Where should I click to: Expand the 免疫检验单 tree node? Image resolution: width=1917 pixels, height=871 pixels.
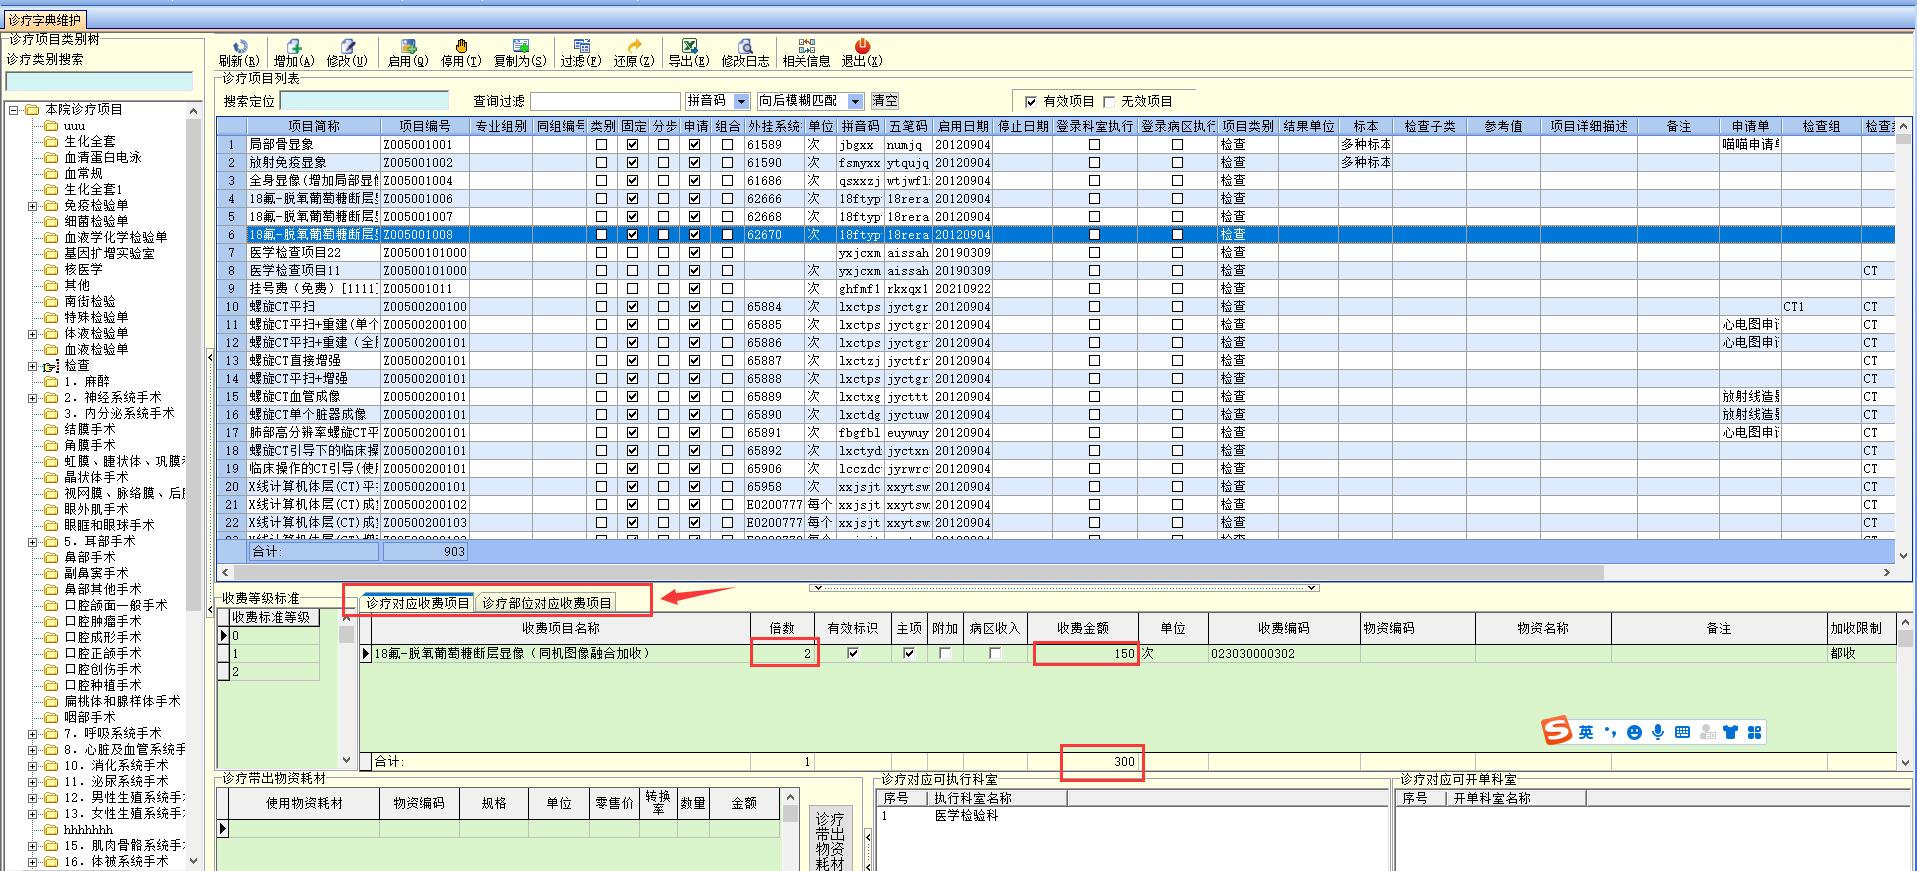coord(32,206)
